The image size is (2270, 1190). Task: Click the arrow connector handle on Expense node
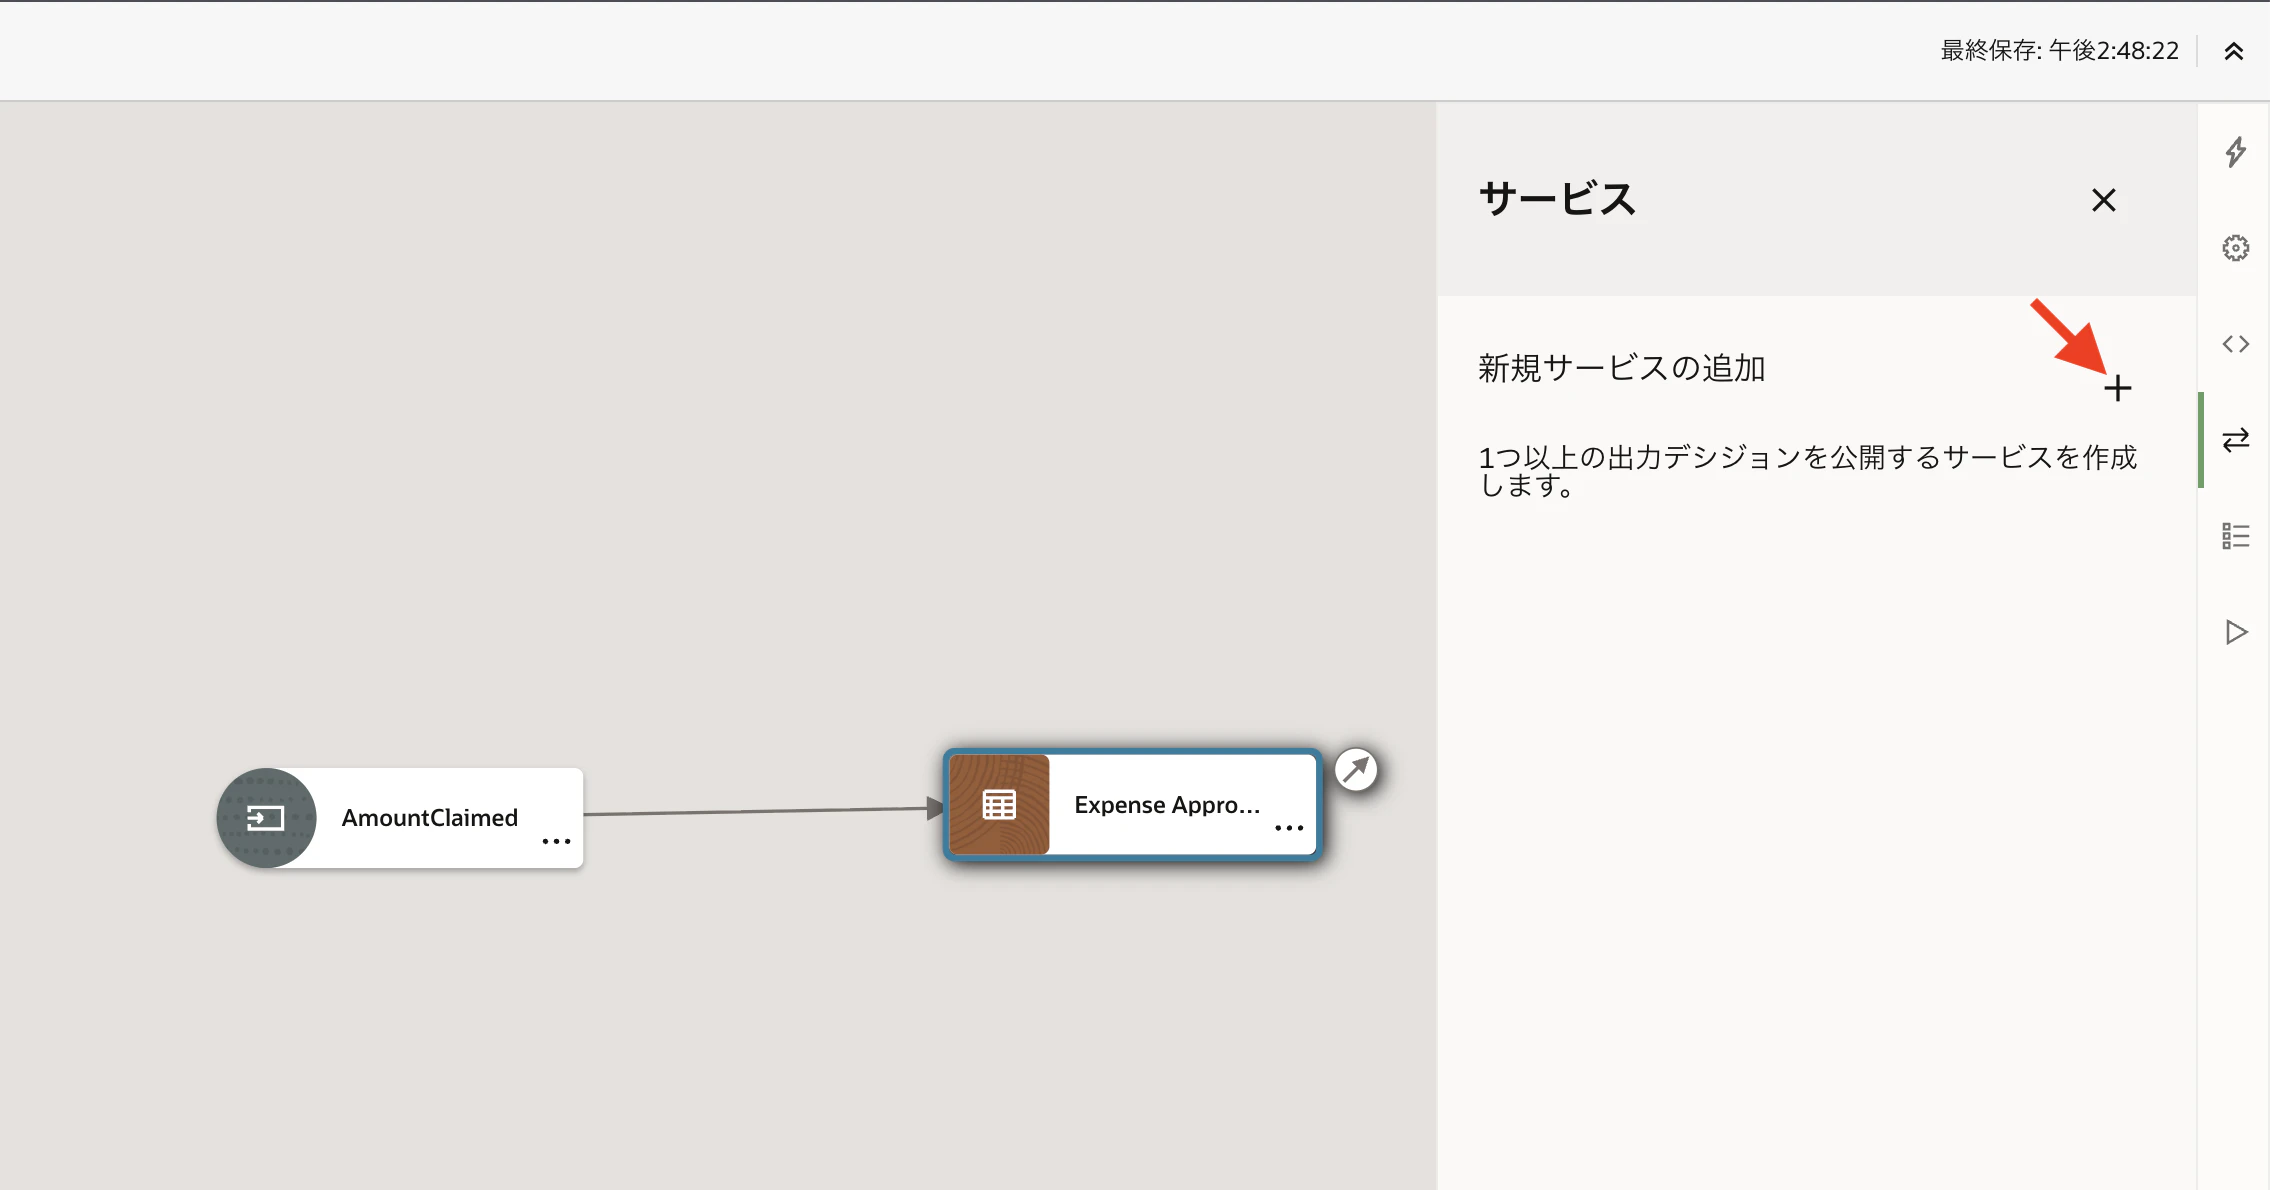click(1356, 770)
